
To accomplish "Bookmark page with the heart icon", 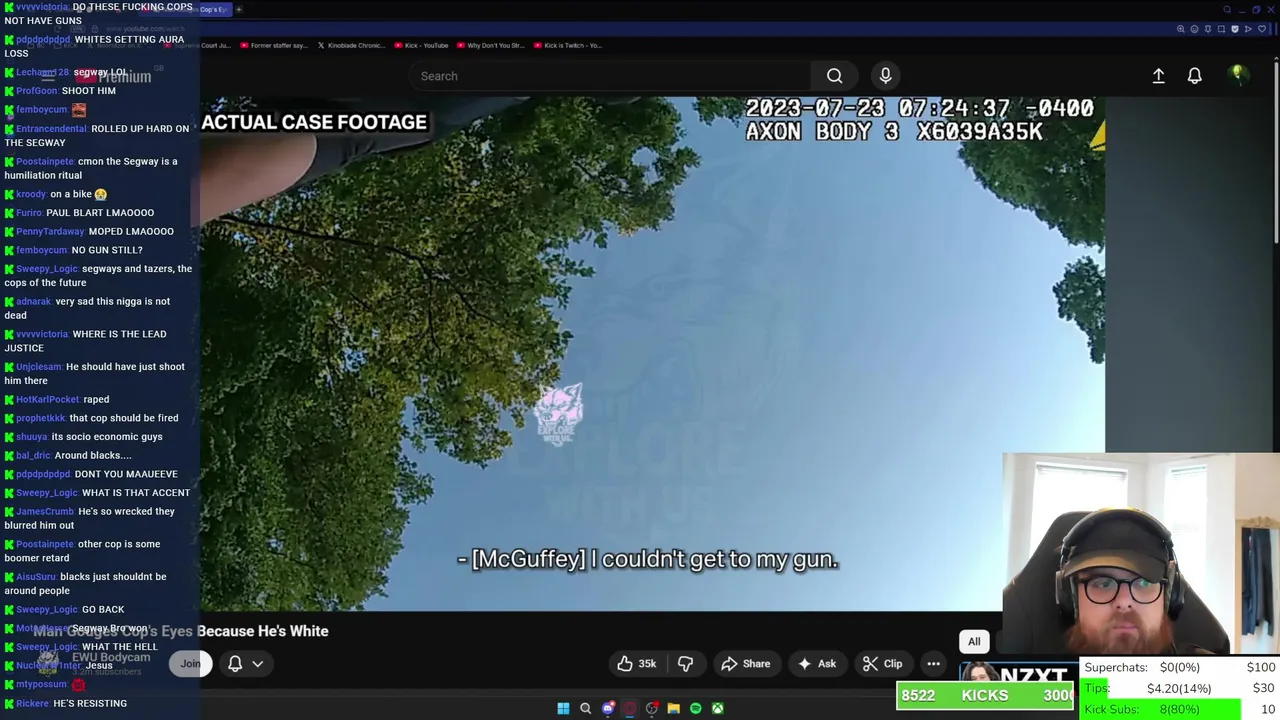I will coord(1262,29).
